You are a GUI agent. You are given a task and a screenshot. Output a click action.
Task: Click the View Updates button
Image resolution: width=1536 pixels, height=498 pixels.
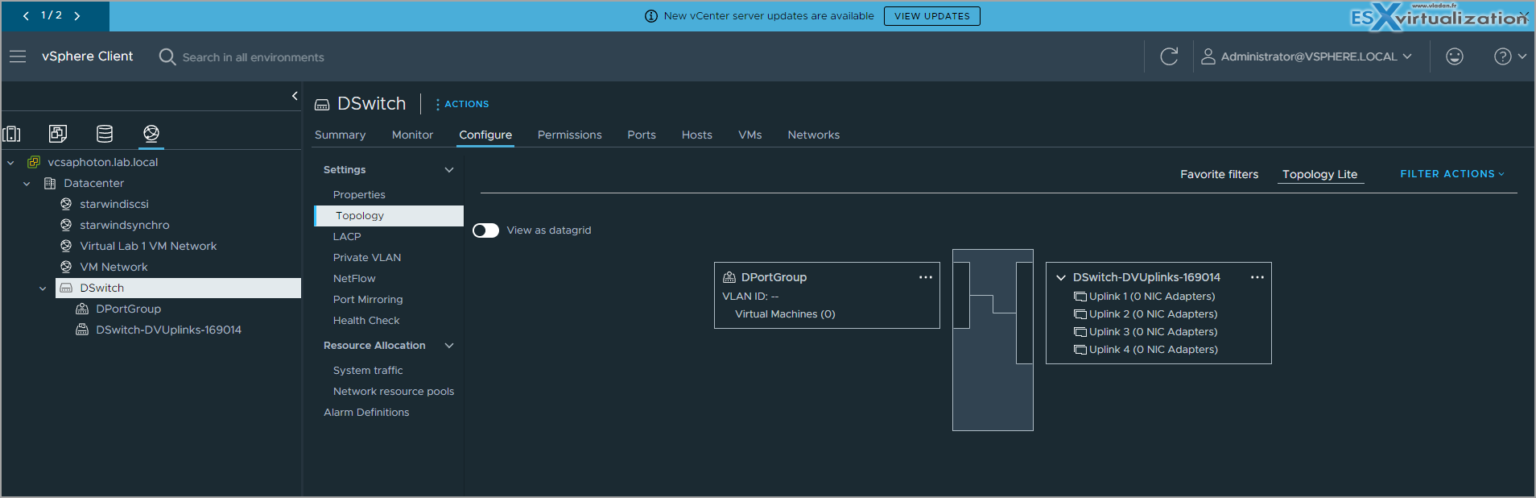point(931,16)
